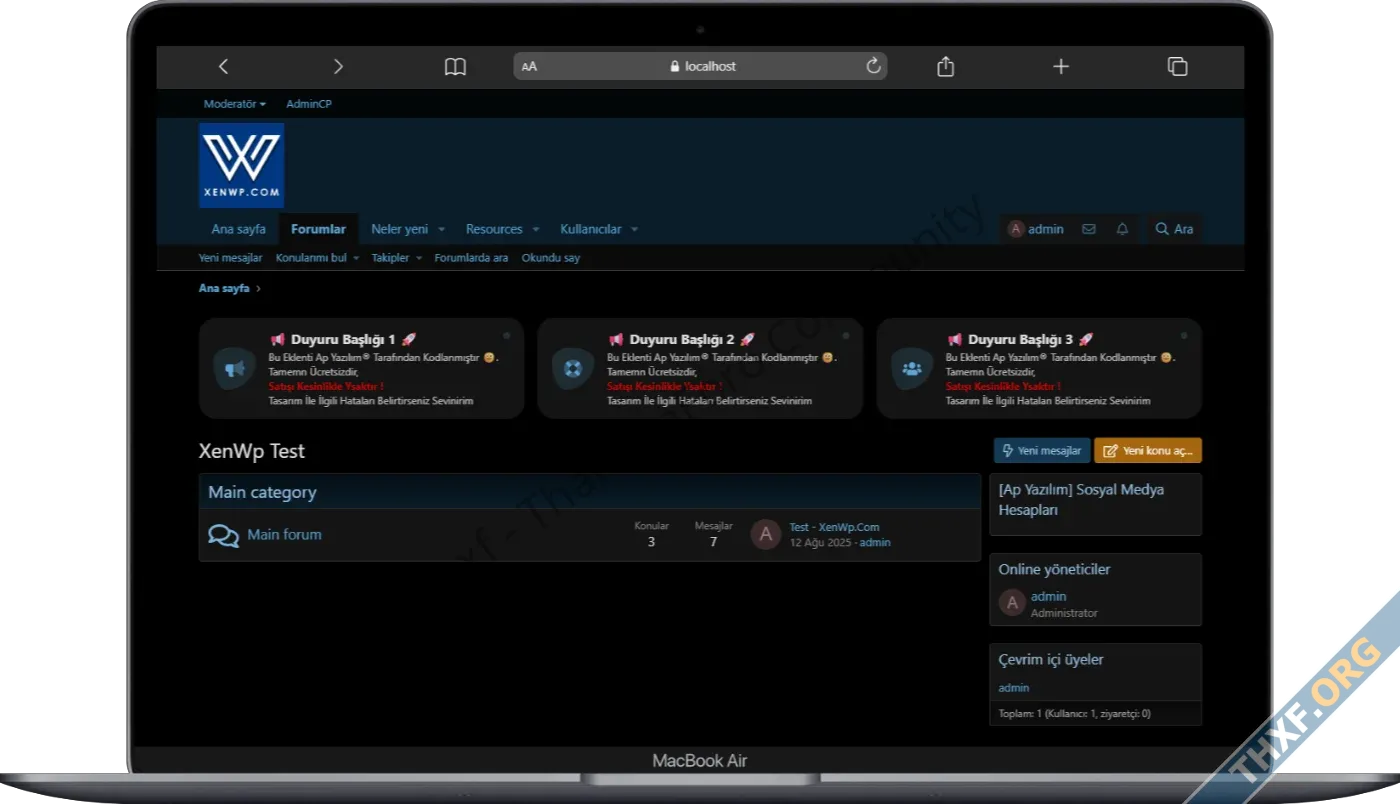Open the notifications bell icon
Viewport: 1400px width, 804px height.
point(1122,229)
